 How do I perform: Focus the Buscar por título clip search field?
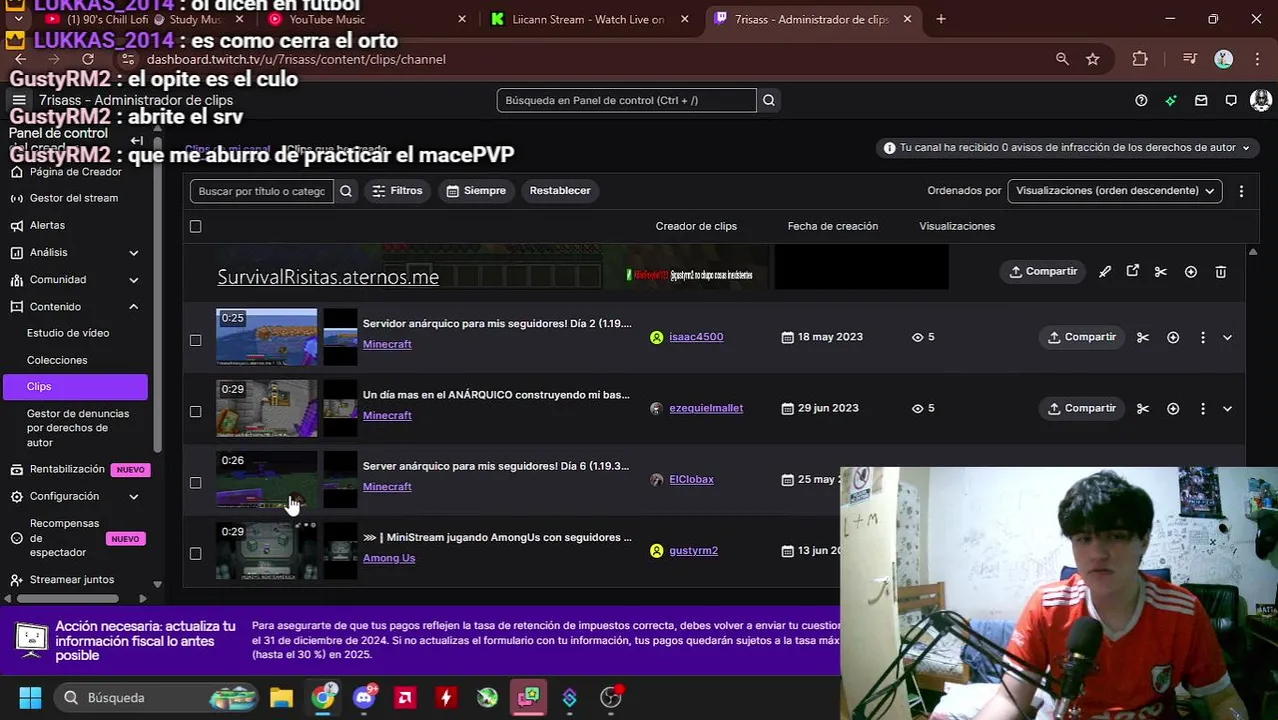click(x=262, y=191)
